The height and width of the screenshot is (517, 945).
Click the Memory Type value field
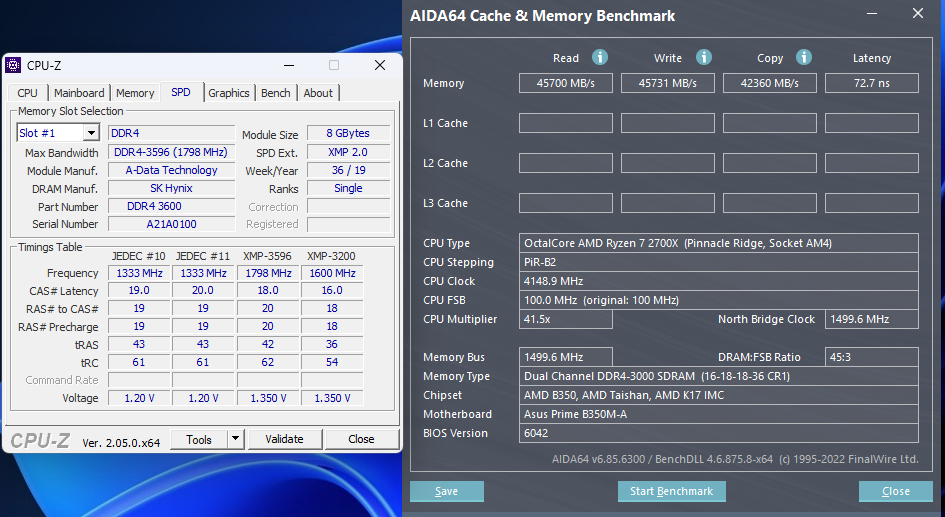[x=718, y=376]
